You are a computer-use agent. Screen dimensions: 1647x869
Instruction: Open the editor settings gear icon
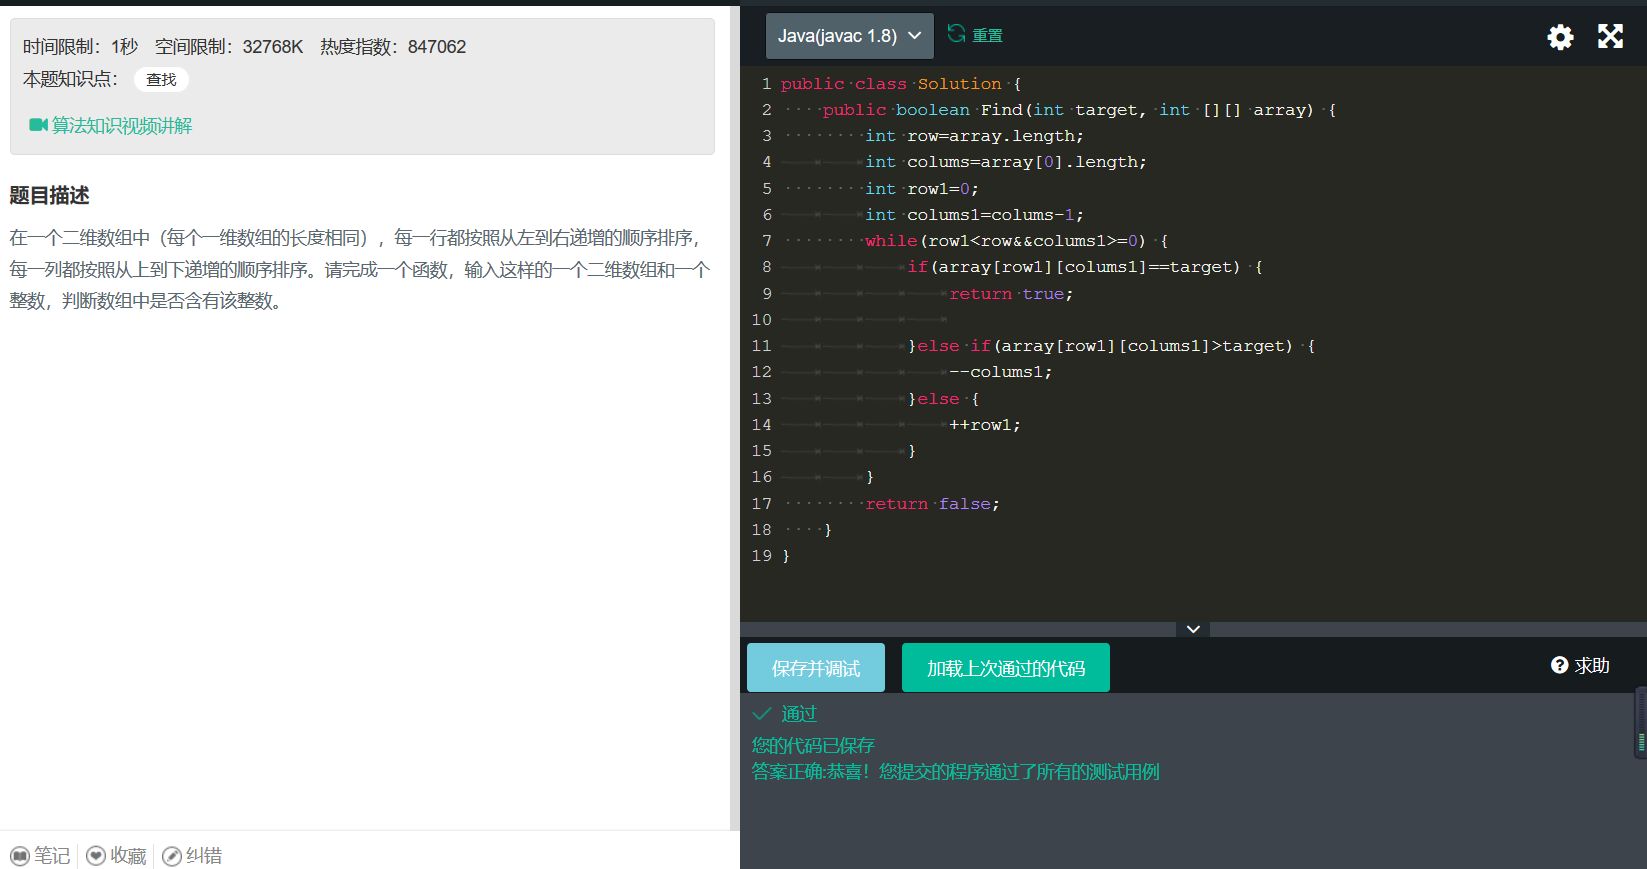point(1560,37)
